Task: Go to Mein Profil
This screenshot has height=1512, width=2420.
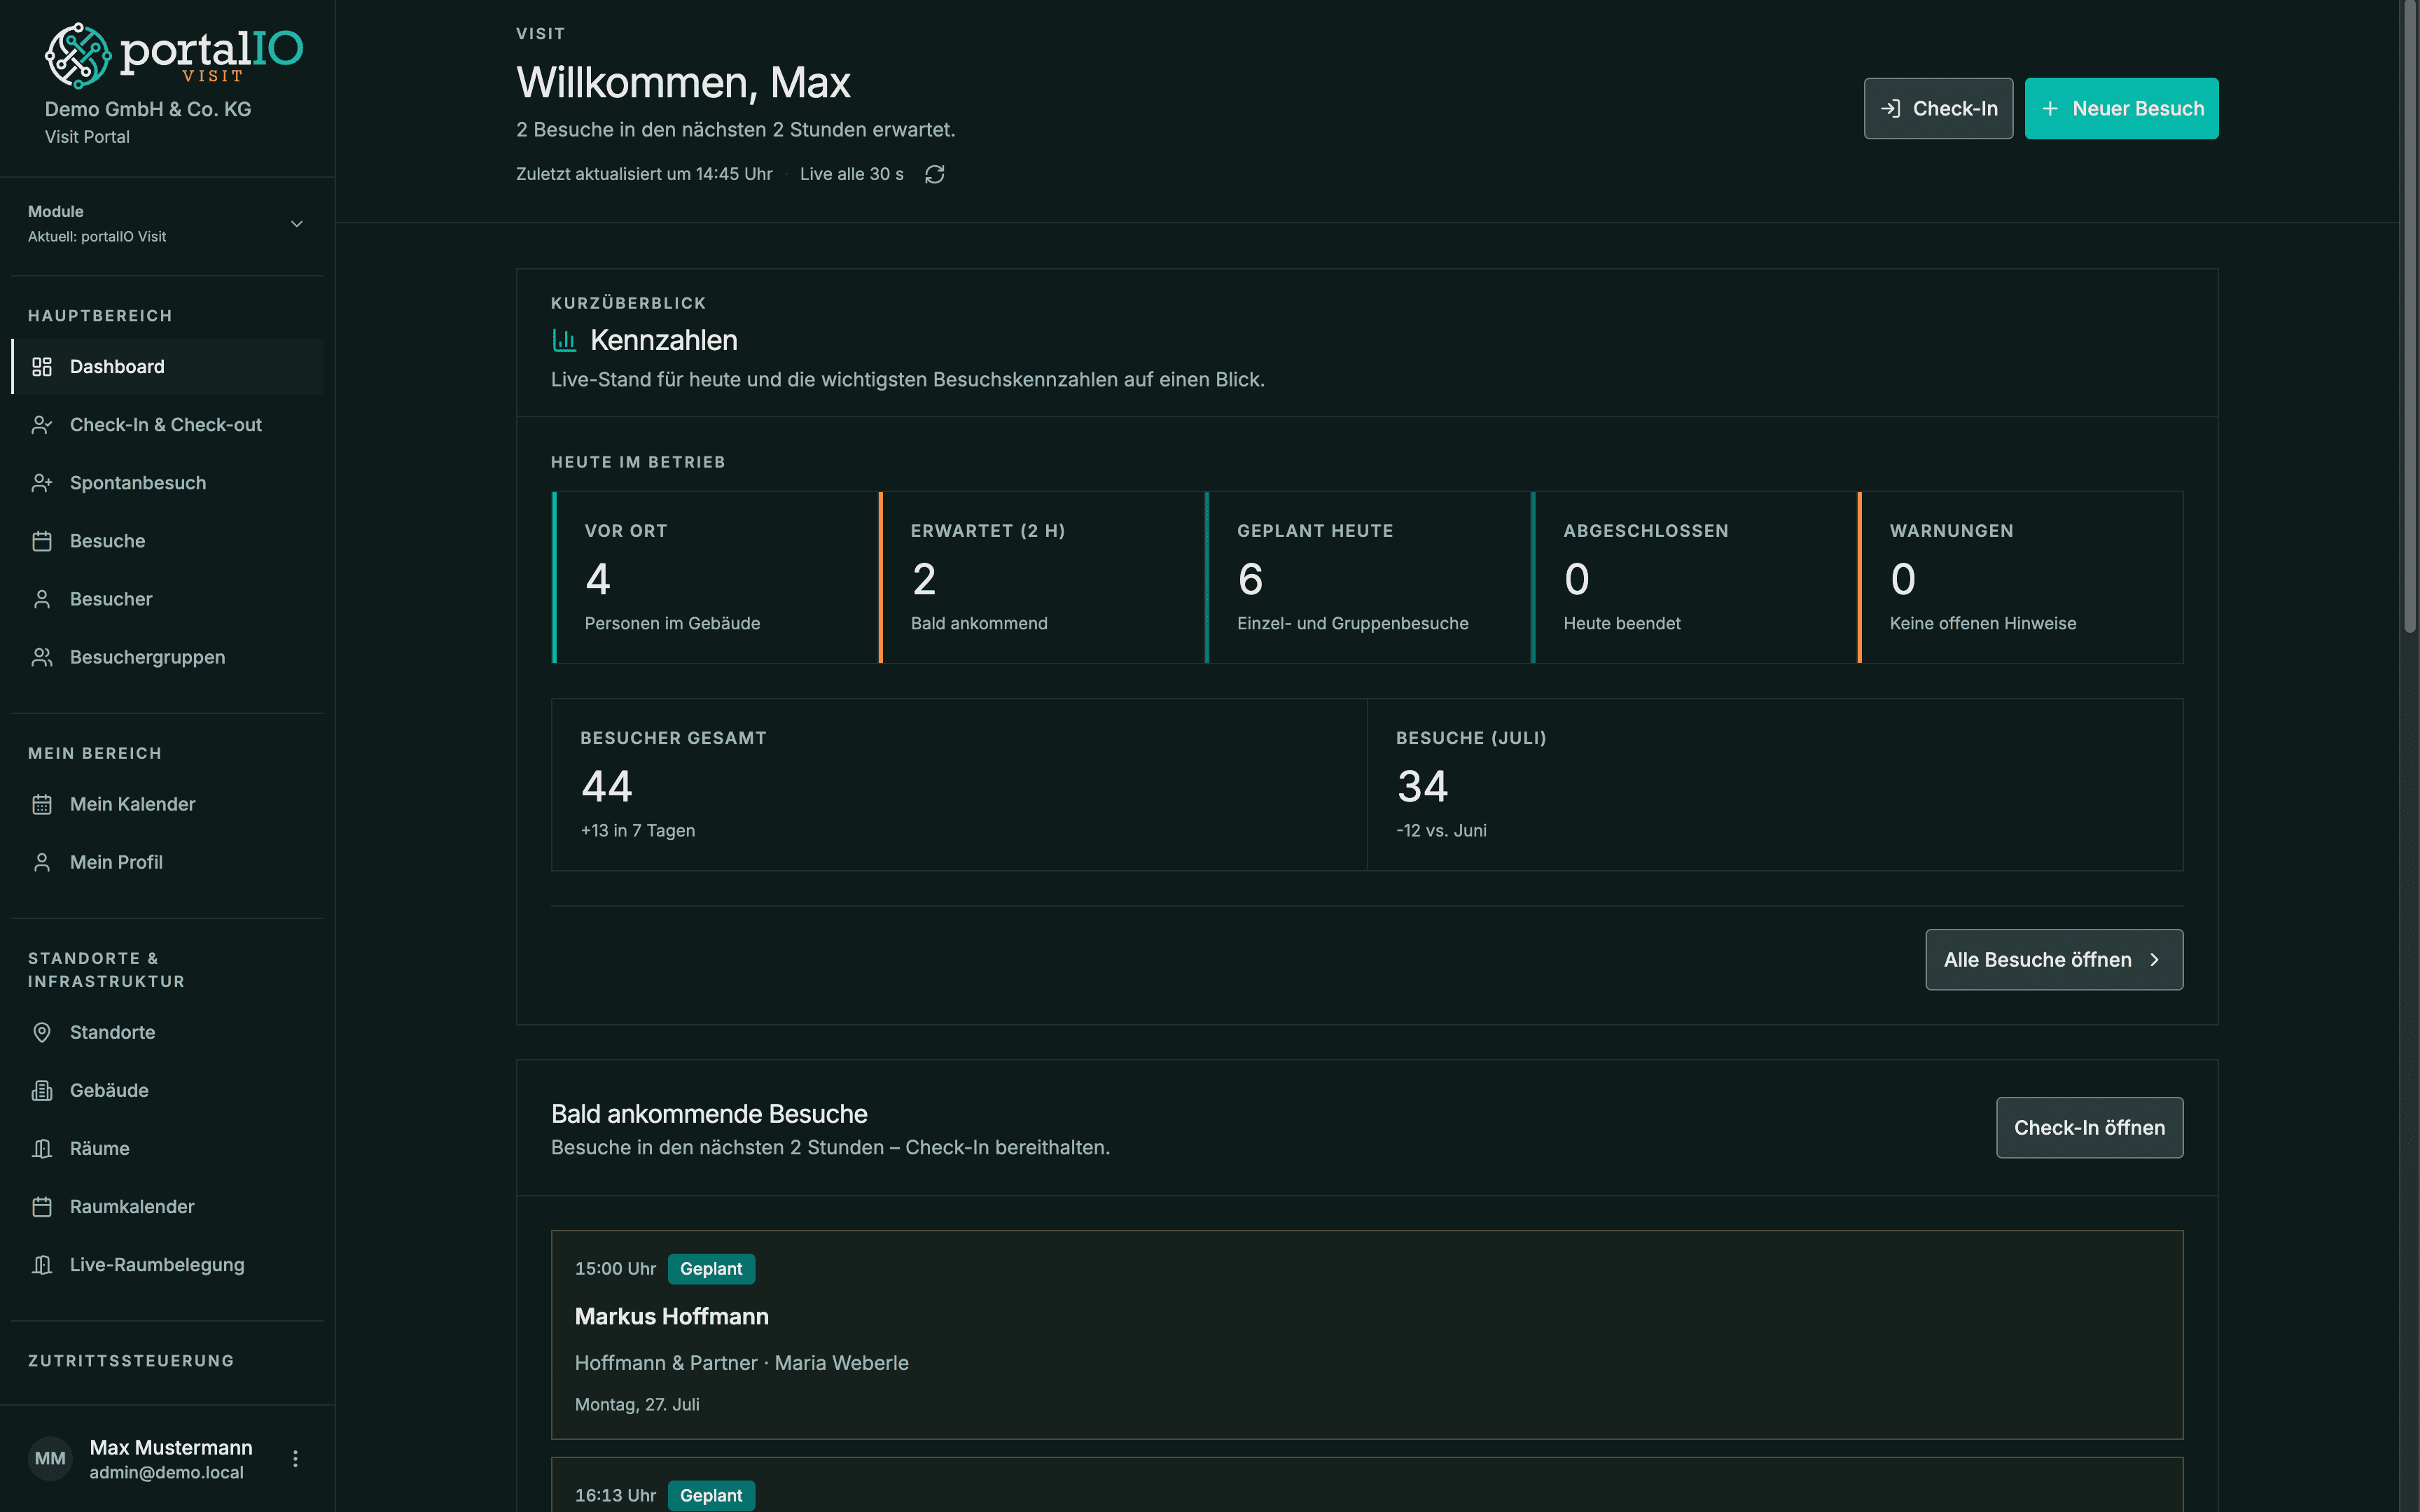Action: pos(168,862)
